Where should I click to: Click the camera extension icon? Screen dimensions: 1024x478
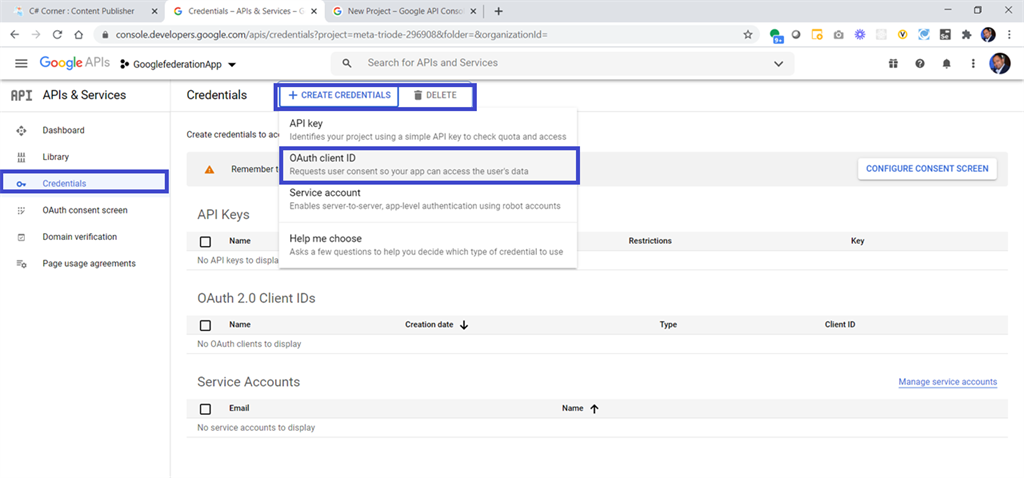[838, 35]
